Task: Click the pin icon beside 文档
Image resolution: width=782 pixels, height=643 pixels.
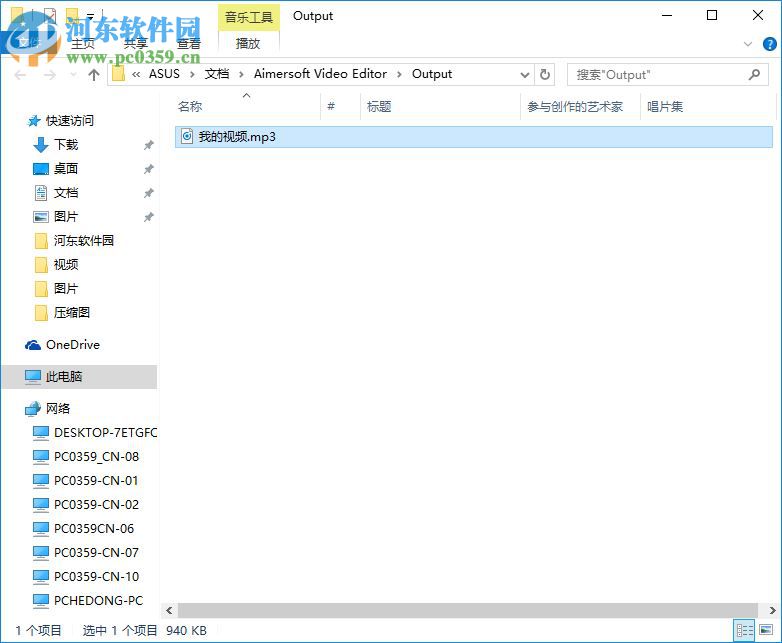Action: click(149, 193)
